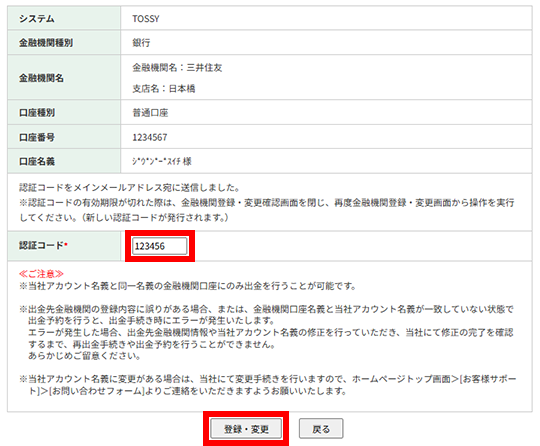Click the 口座名義 row label
540x446 pixels.
pyautogui.click(x=37, y=161)
